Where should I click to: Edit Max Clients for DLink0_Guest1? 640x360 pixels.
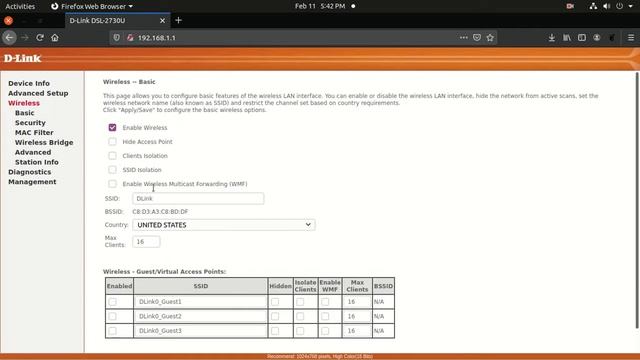[357, 302]
